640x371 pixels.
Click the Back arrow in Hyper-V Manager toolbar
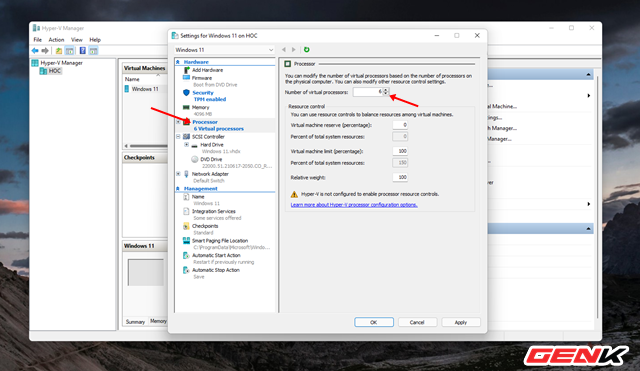(35, 51)
